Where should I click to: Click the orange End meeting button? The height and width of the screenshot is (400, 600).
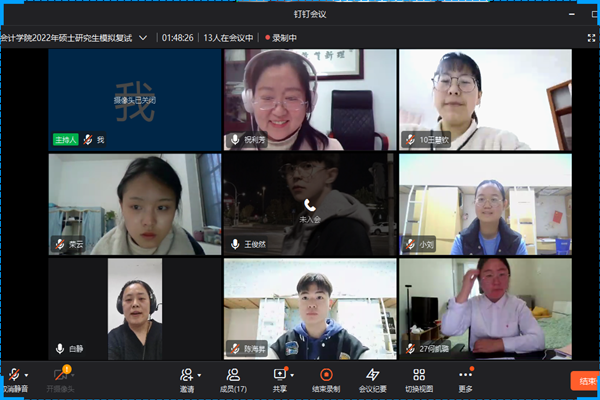tap(585, 380)
